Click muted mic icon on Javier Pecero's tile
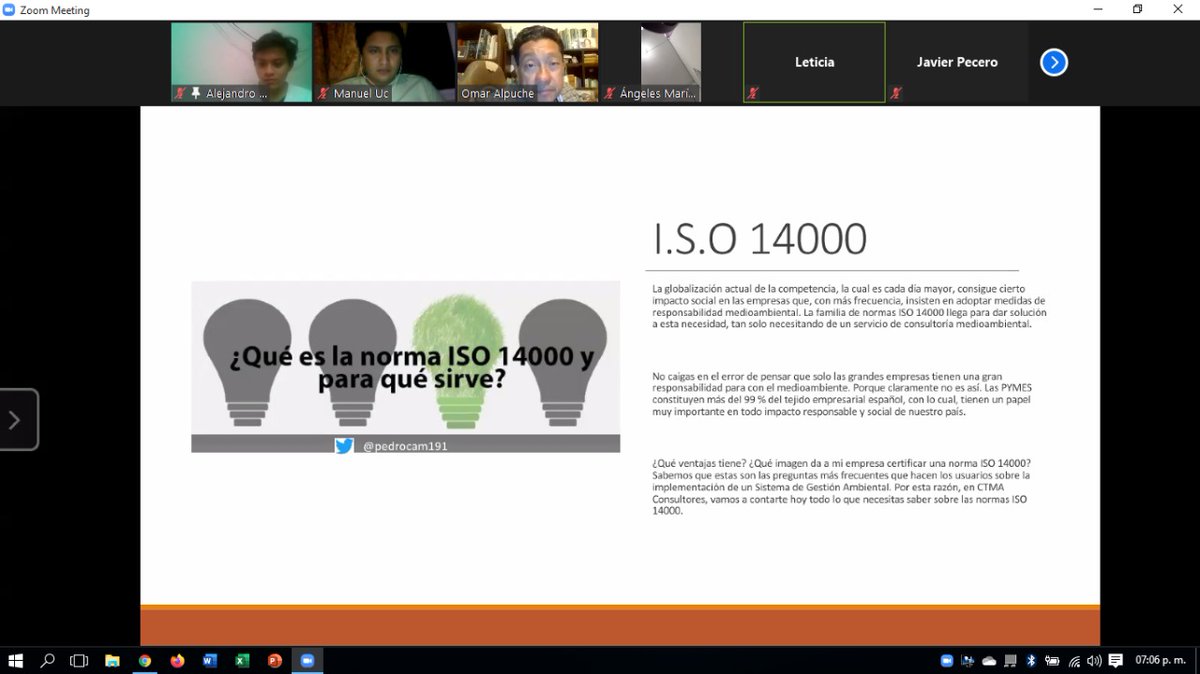Viewport: 1200px width, 674px height. click(896, 93)
